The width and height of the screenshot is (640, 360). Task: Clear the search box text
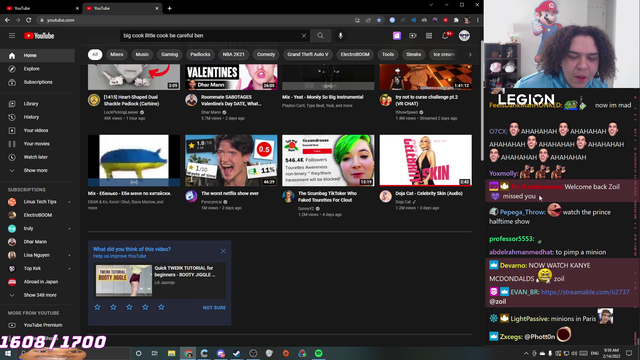304,36
